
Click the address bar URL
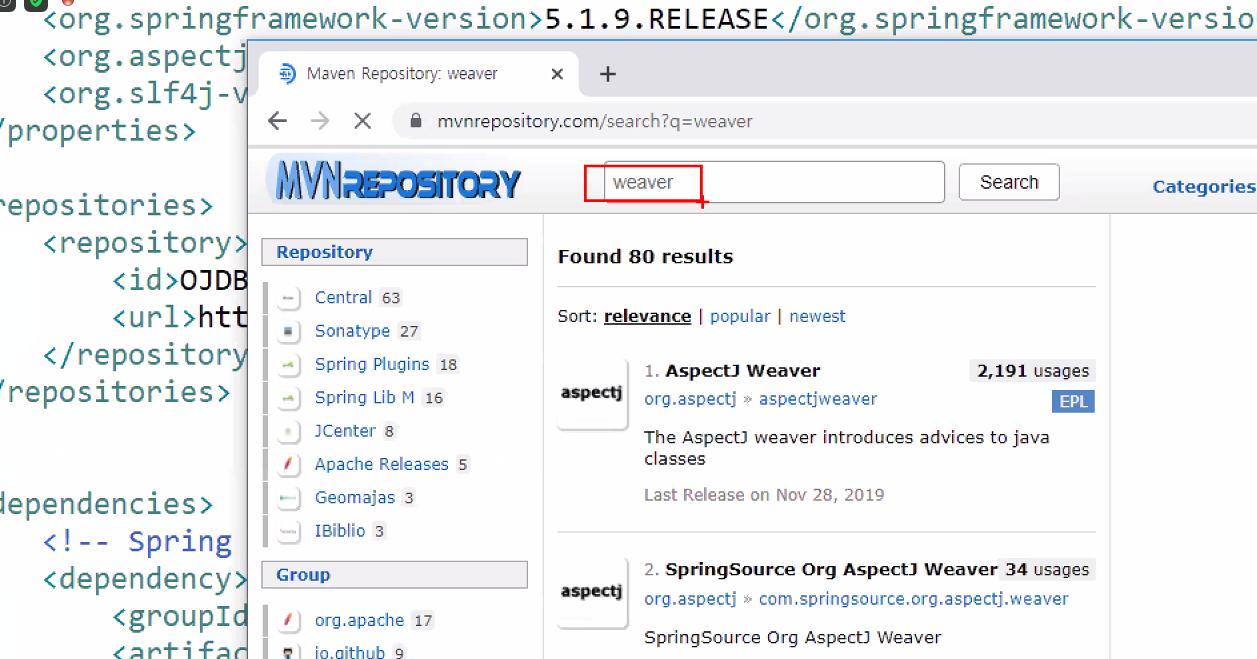coord(595,121)
